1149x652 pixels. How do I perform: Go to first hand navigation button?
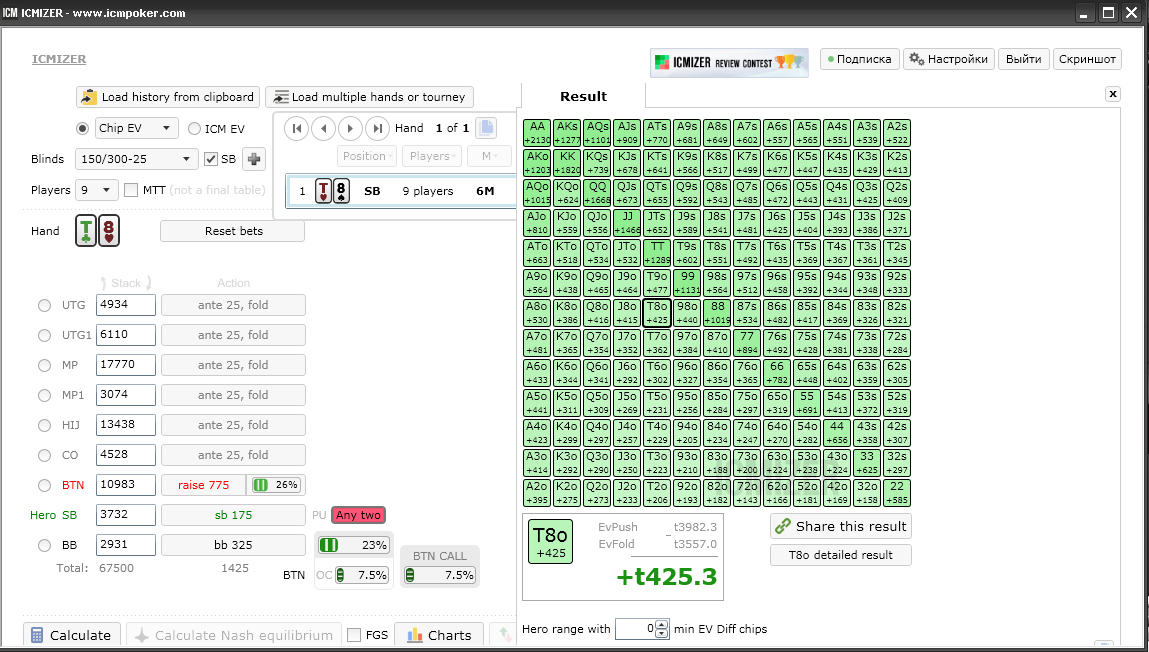coord(297,128)
